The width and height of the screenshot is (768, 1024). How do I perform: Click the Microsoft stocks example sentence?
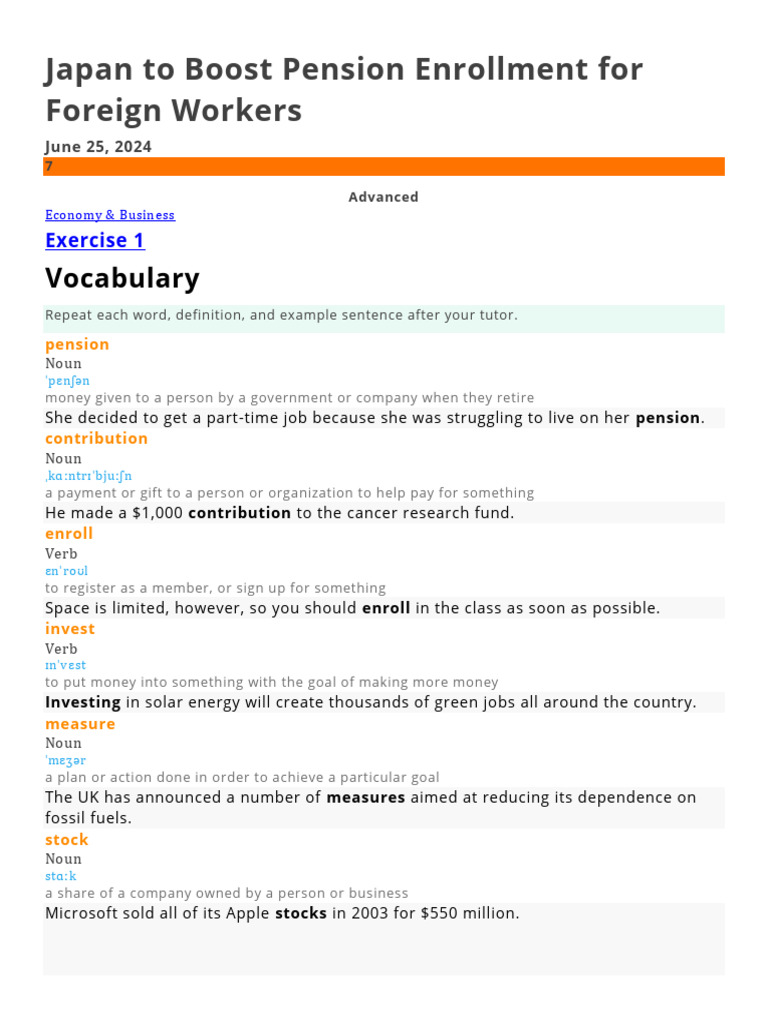click(282, 913)
